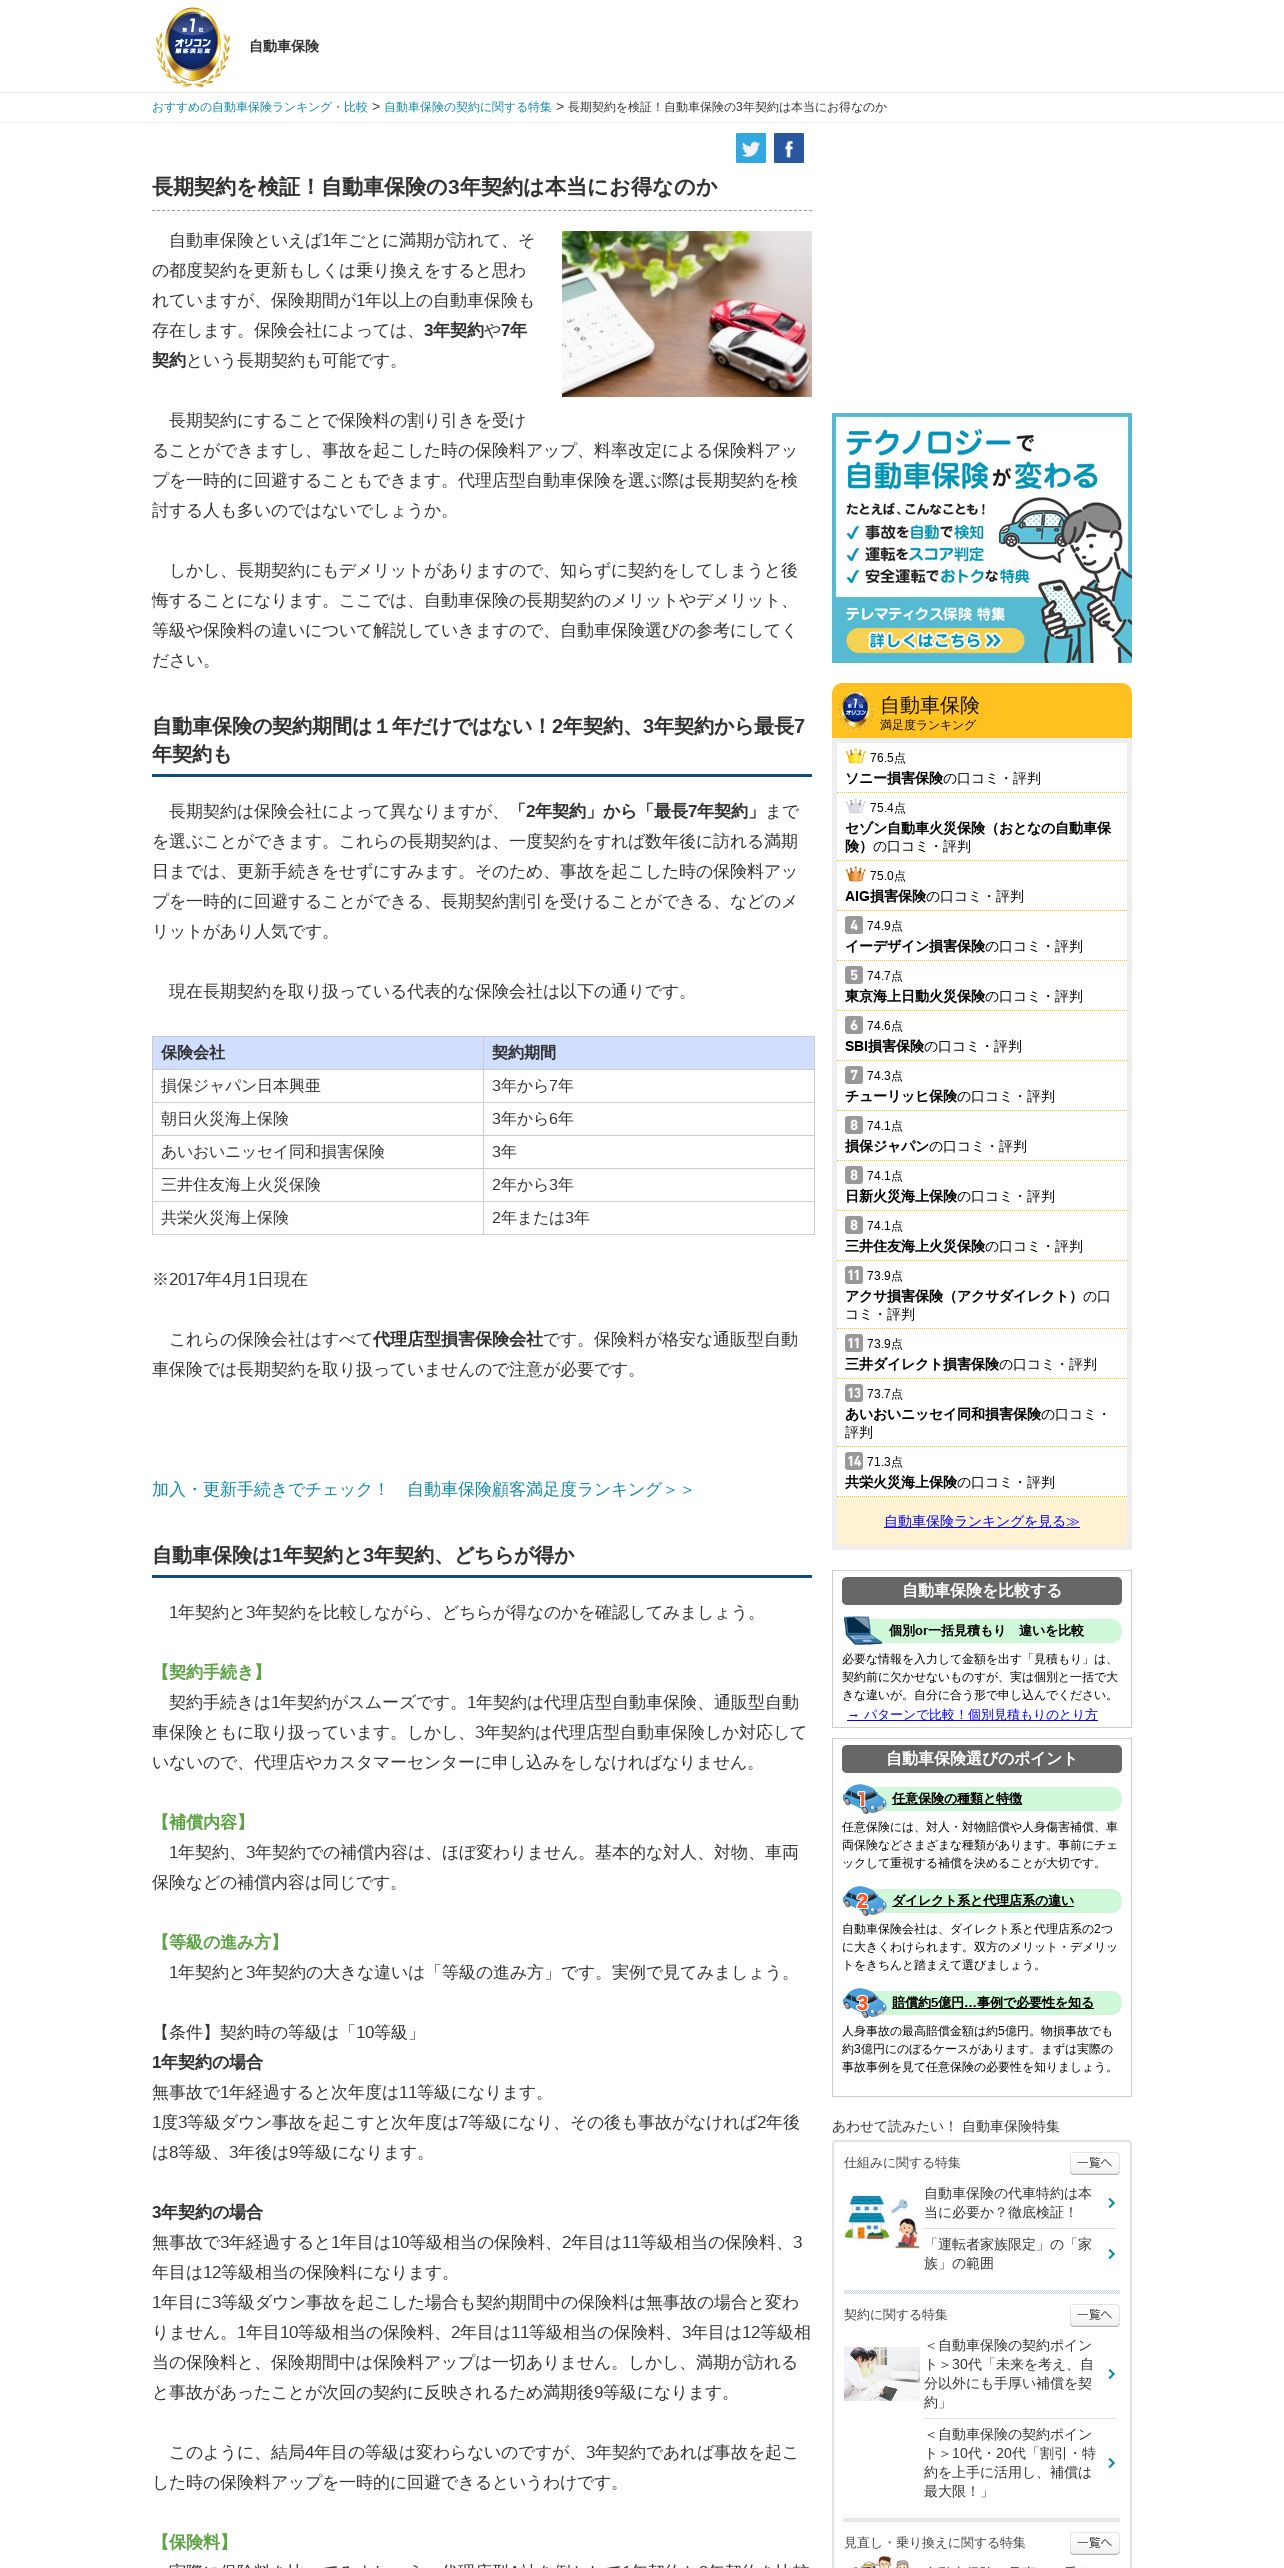Image resolution: width=1284 pixels, height=2568 pixels.
Task: Click 一覧へ button for 見直し・乗り換えに関する特集
Action: click(1095, 2542)
